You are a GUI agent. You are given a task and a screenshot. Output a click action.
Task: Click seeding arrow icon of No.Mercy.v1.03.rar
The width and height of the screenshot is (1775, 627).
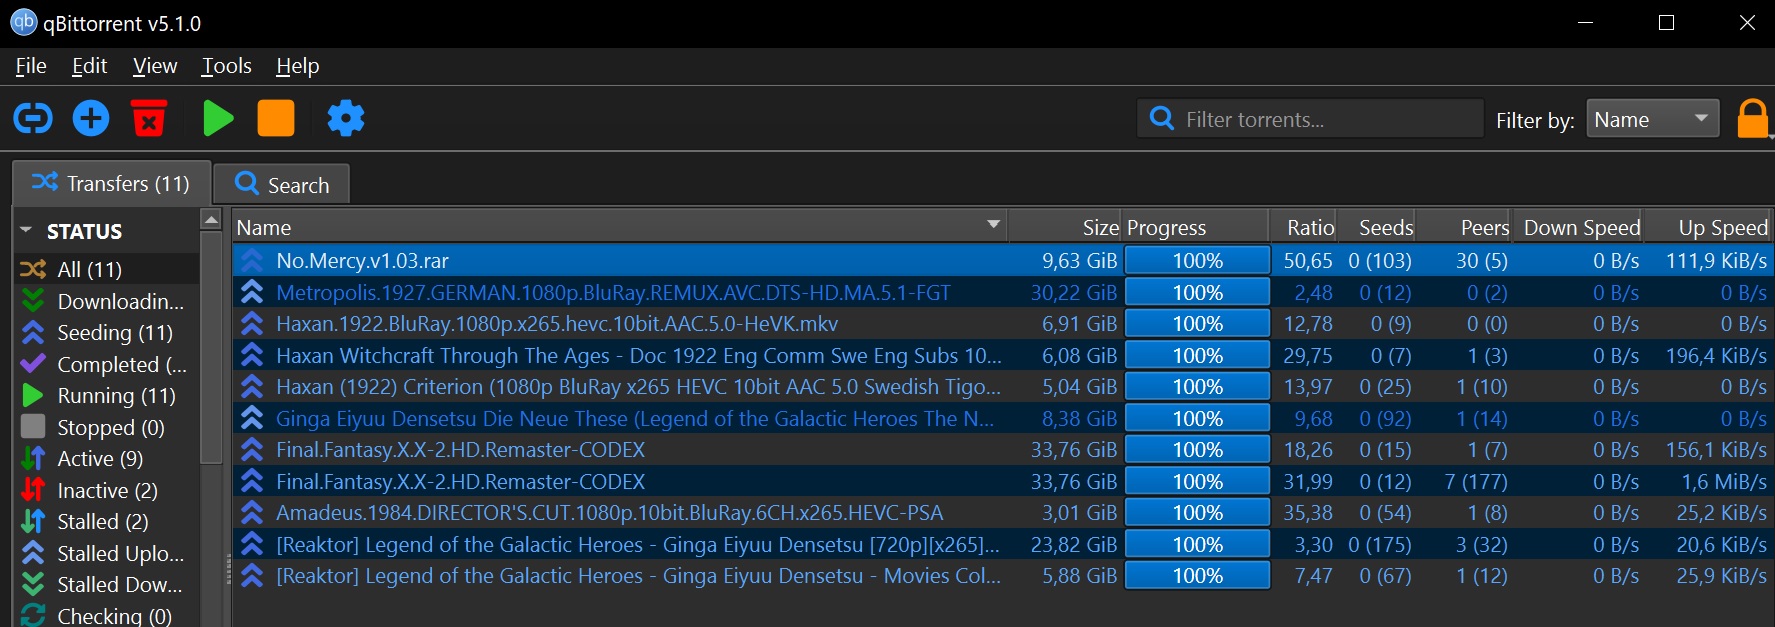pos(252,261)
